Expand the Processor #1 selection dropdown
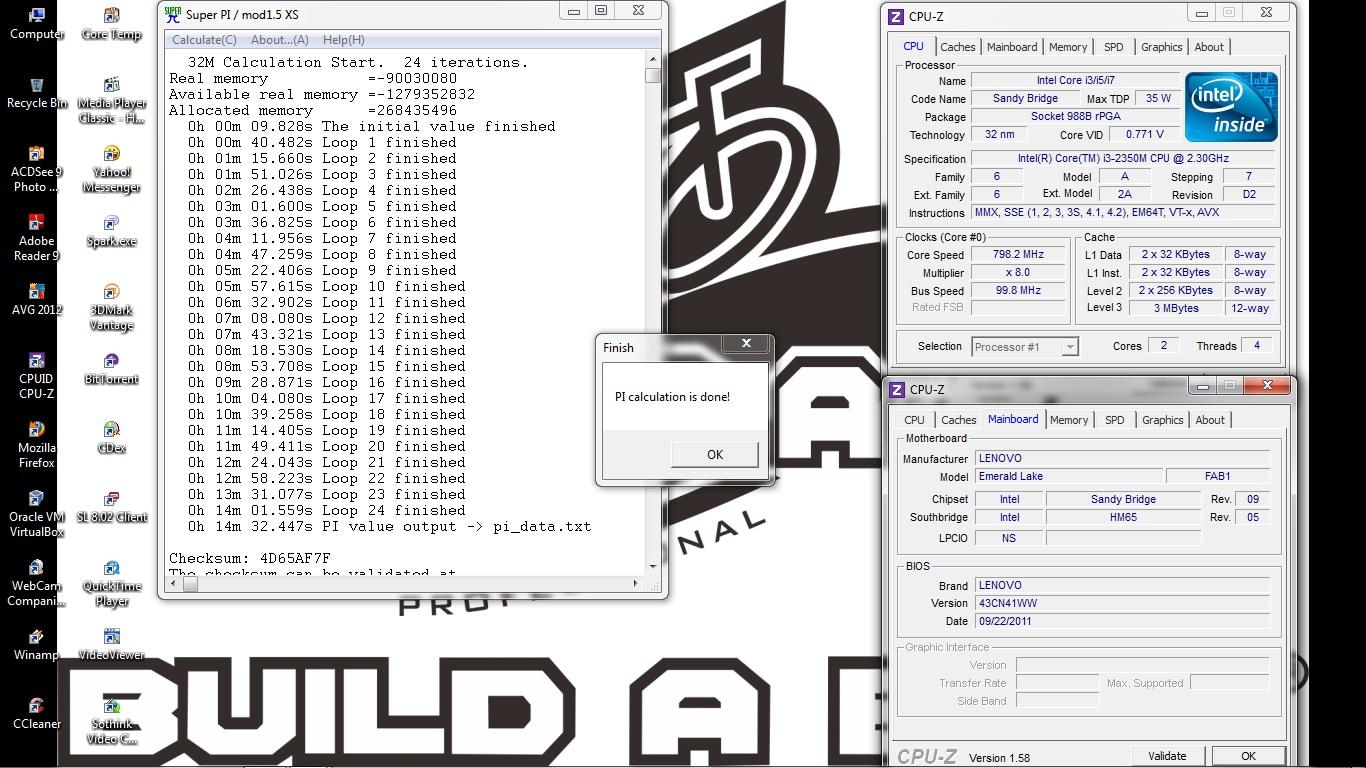This screenshot has height=768, width=1366. click(x=1069, y=347)
